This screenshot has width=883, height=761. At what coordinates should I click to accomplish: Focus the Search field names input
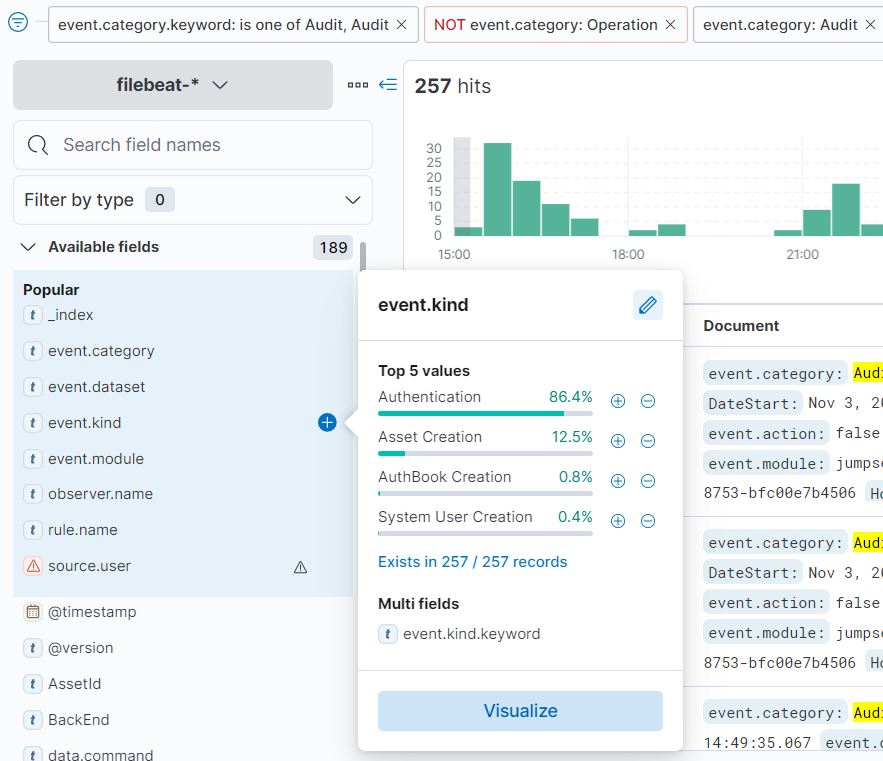click(x=193, y=145)
